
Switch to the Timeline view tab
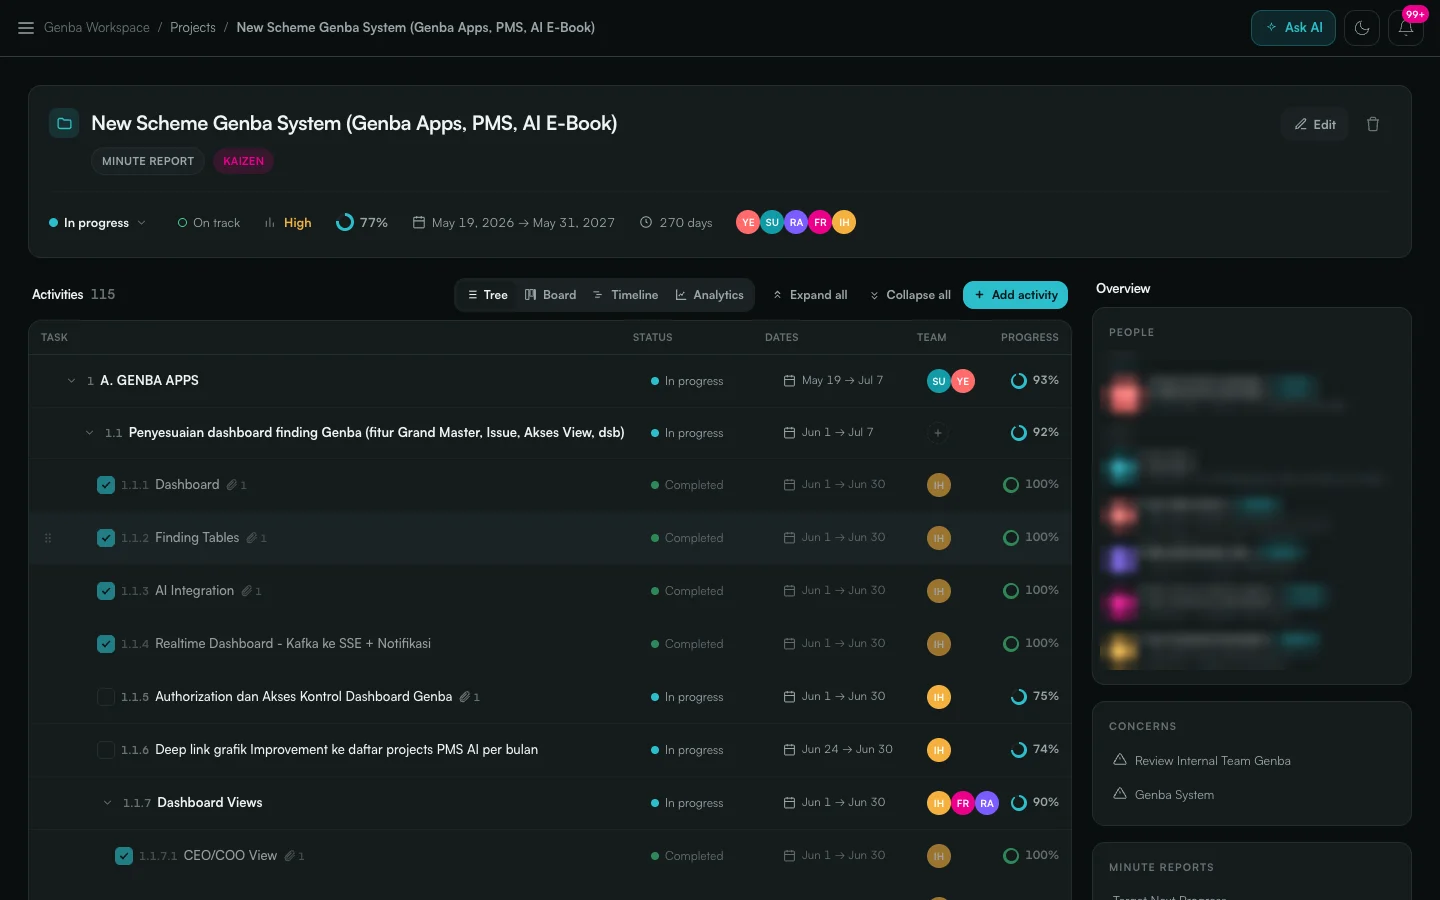pos(625,295)
